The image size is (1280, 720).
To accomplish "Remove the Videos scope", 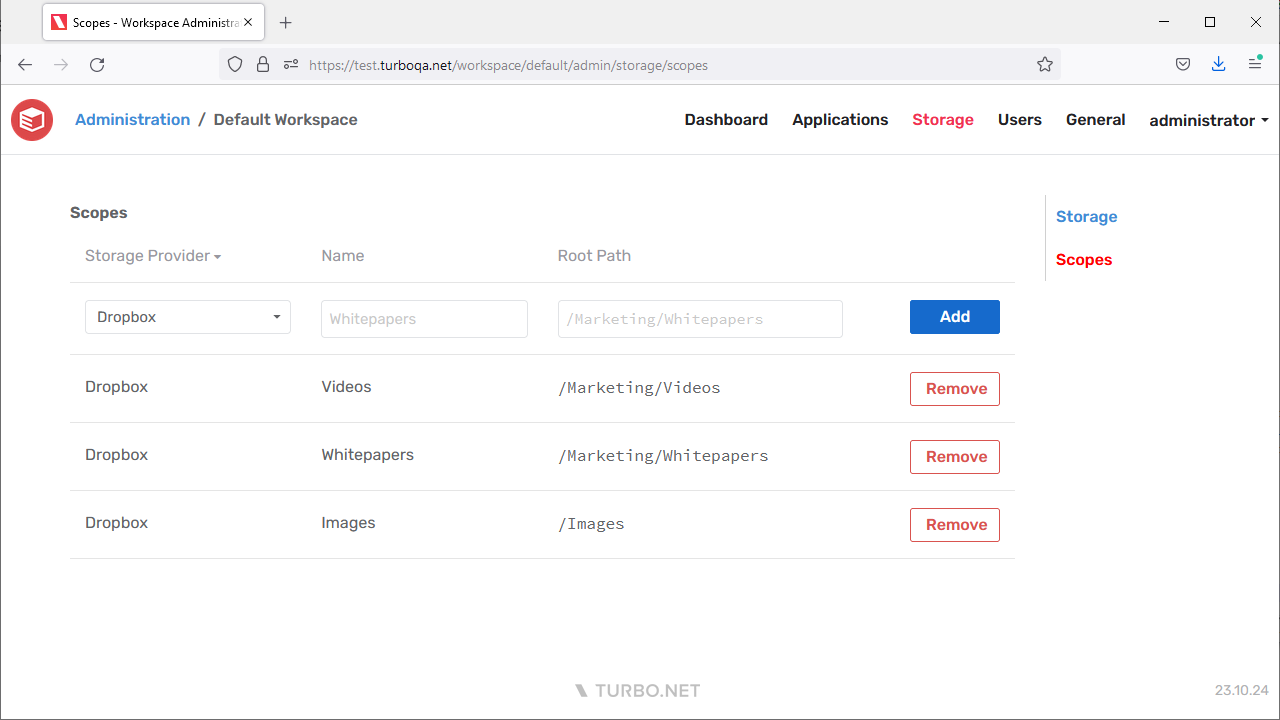I will 954,388.
